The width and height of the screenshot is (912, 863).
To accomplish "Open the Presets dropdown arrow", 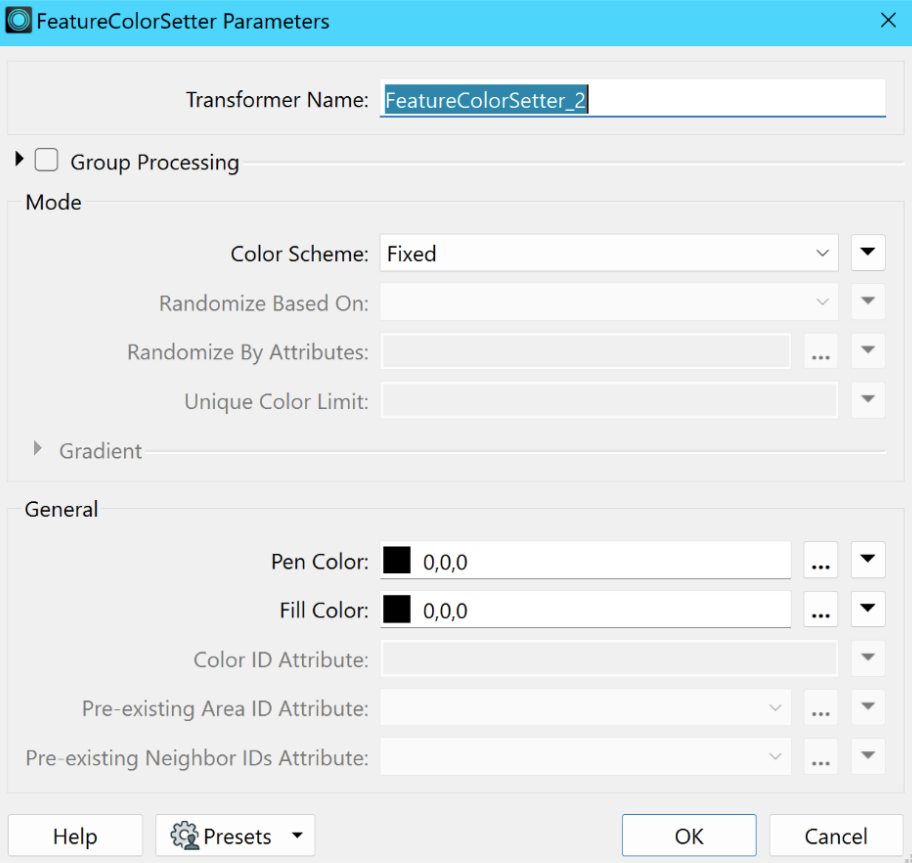I will [x=296, y=836].
